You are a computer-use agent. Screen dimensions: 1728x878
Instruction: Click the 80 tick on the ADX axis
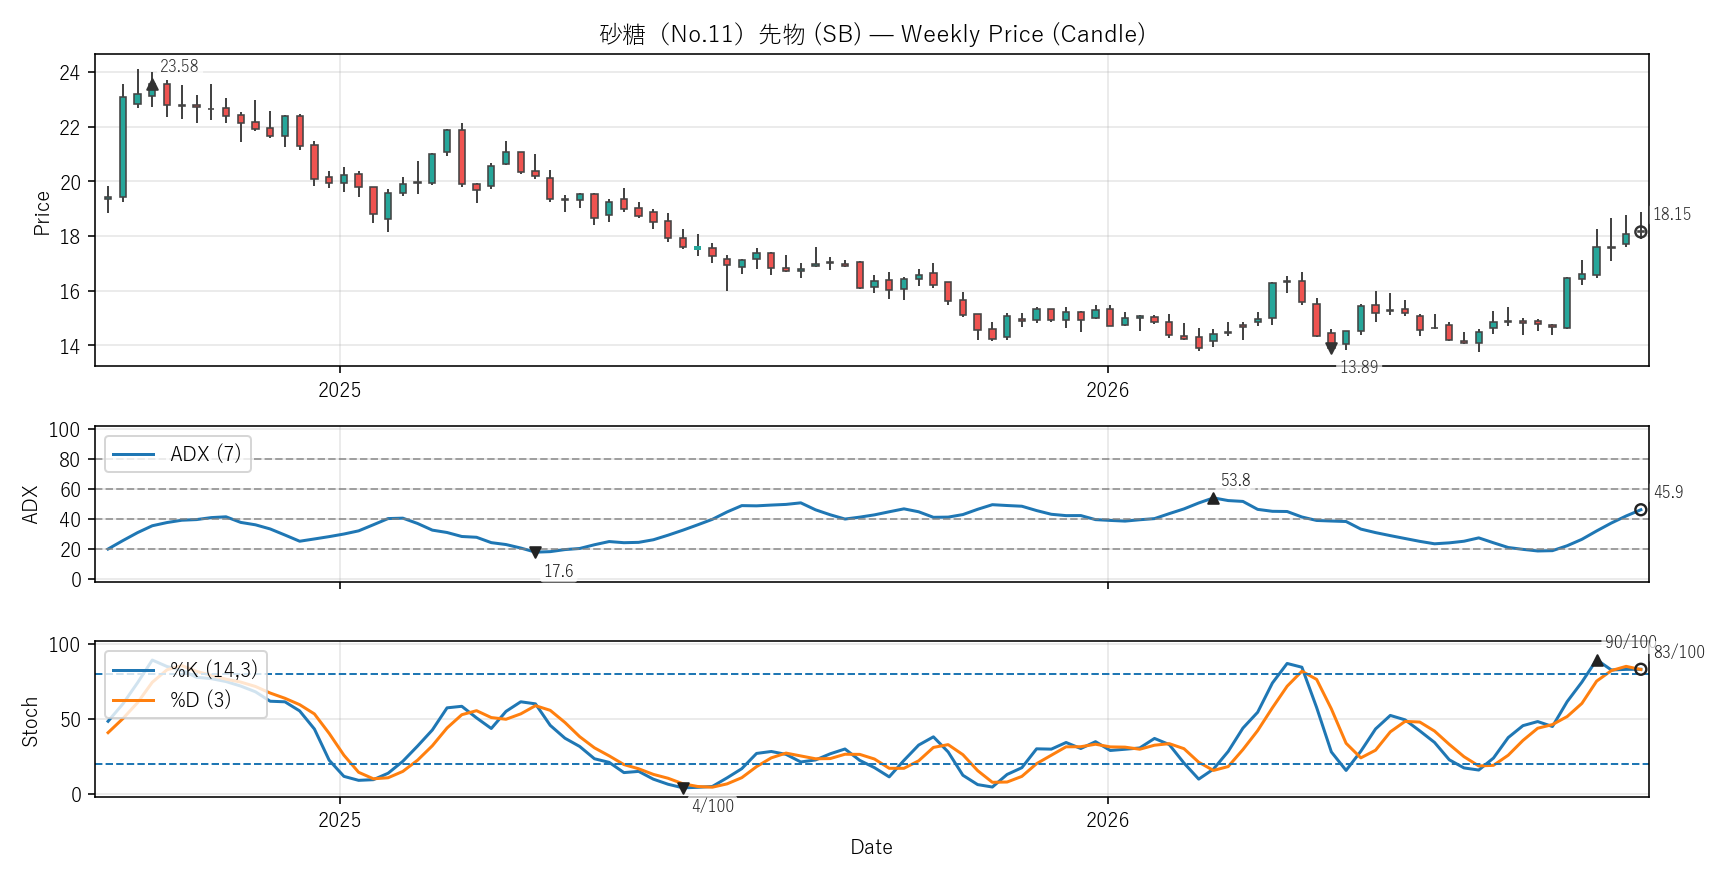click(69, 460)
